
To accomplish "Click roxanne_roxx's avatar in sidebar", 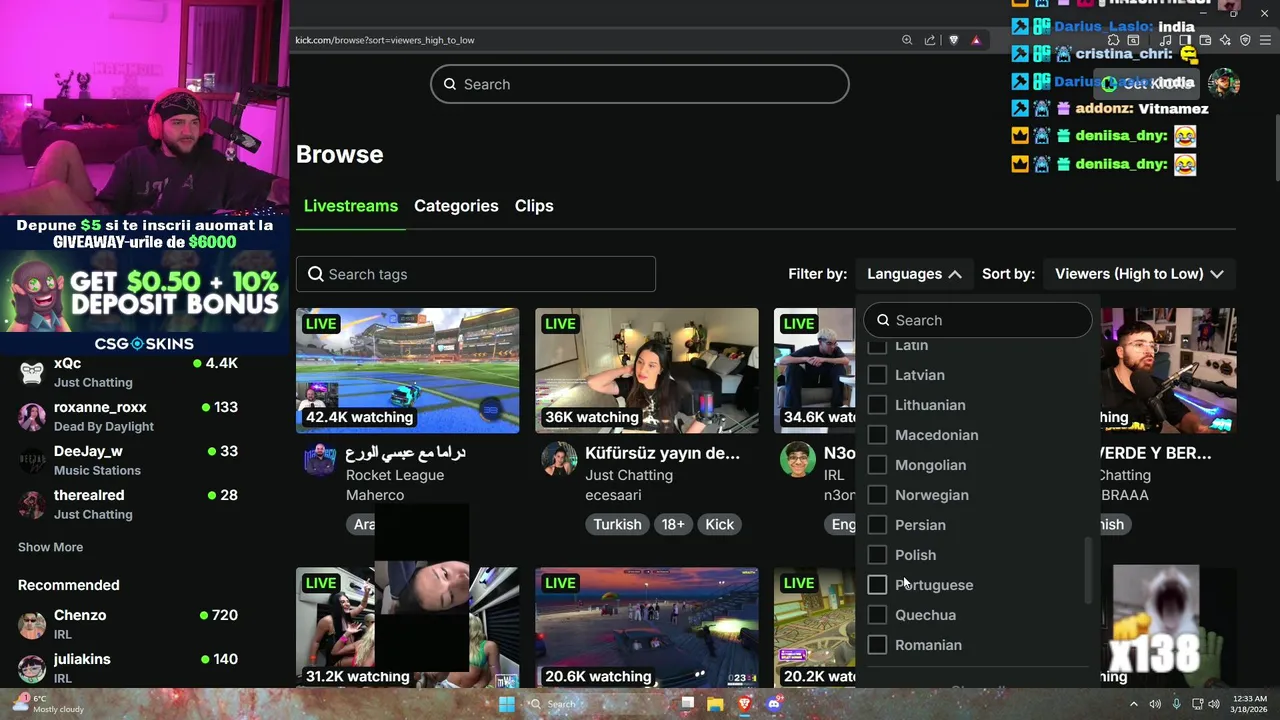I will 32,417.
